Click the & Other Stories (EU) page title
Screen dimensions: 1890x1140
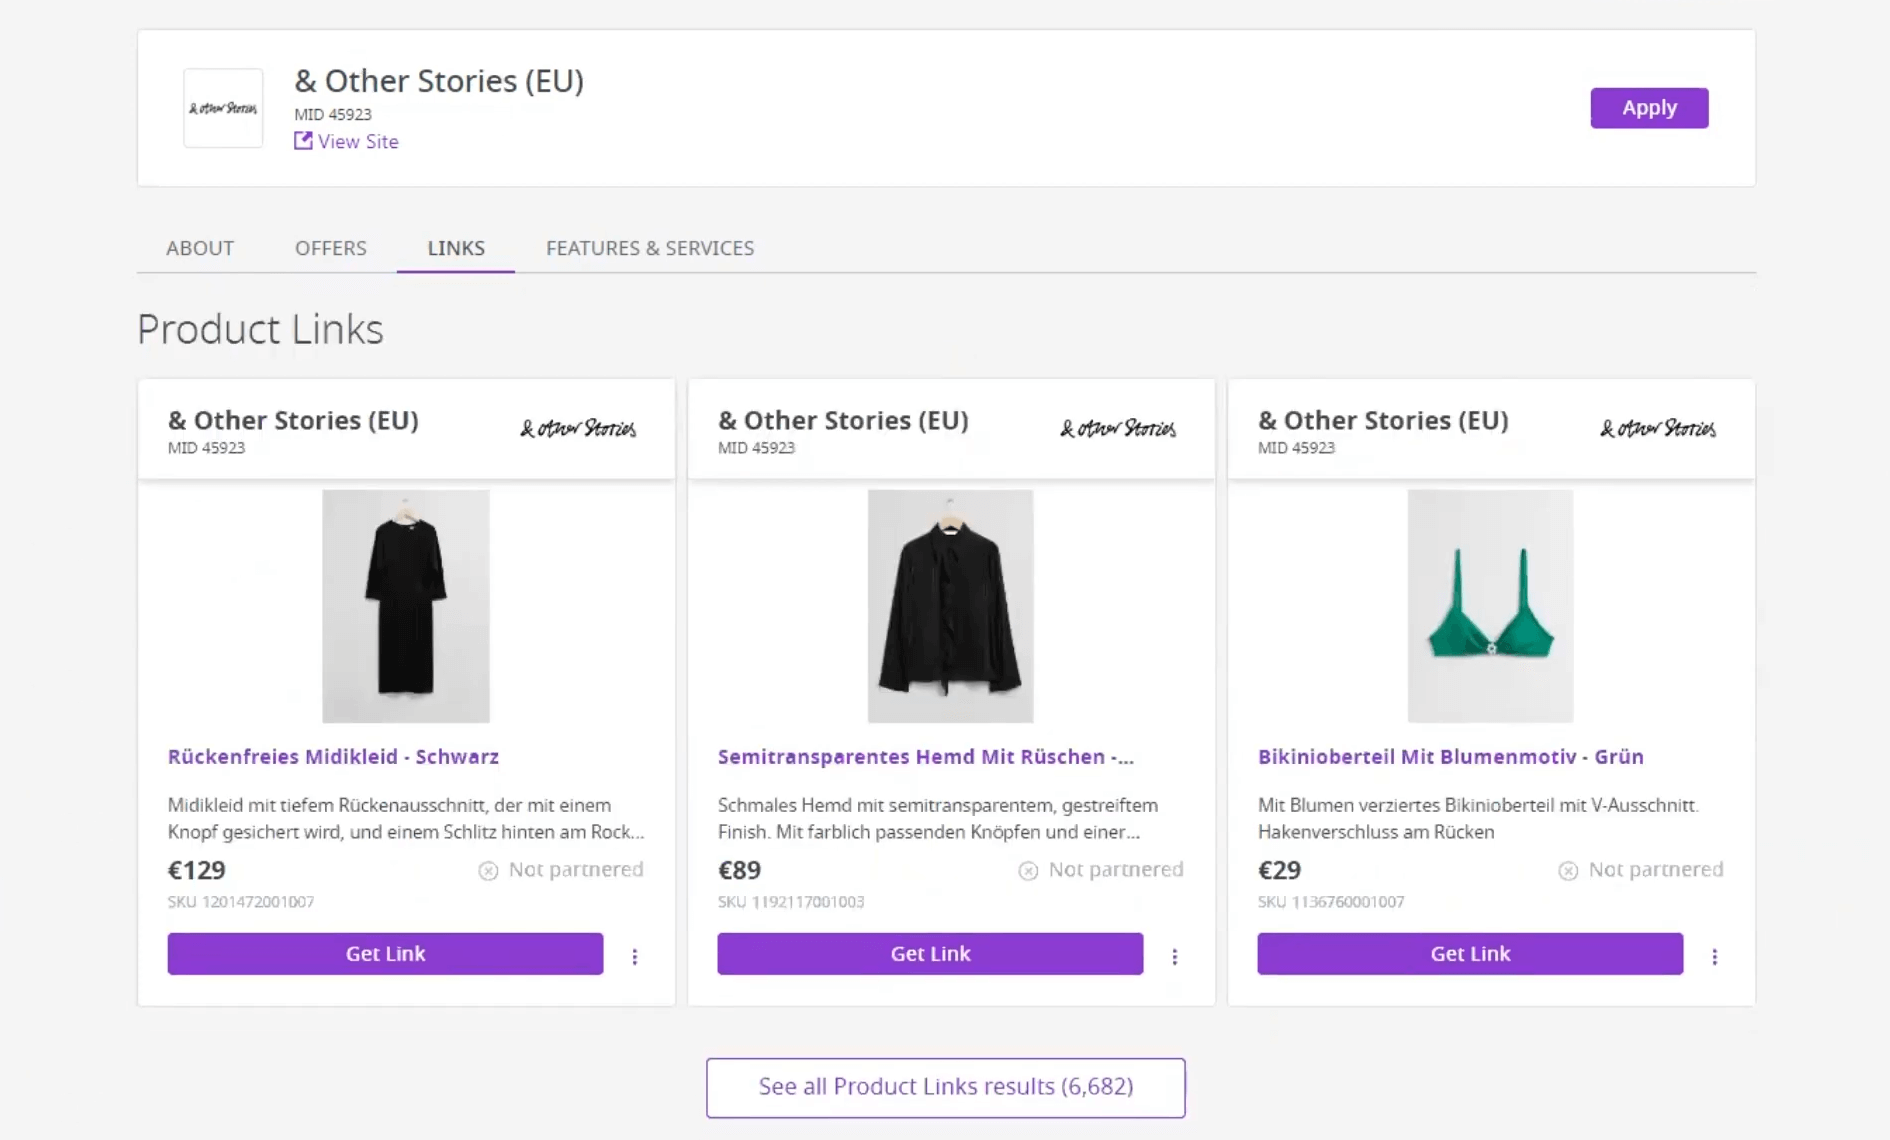(439, 81)
